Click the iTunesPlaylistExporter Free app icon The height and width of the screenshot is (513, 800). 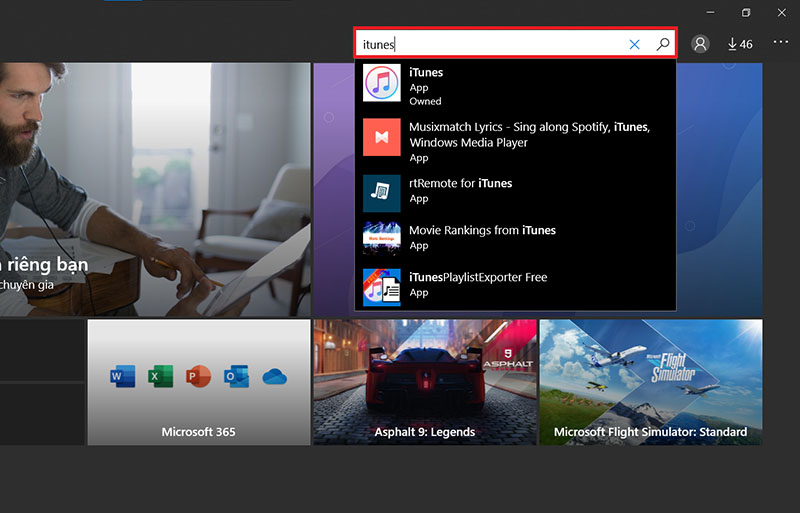click(x=382, y=285)
